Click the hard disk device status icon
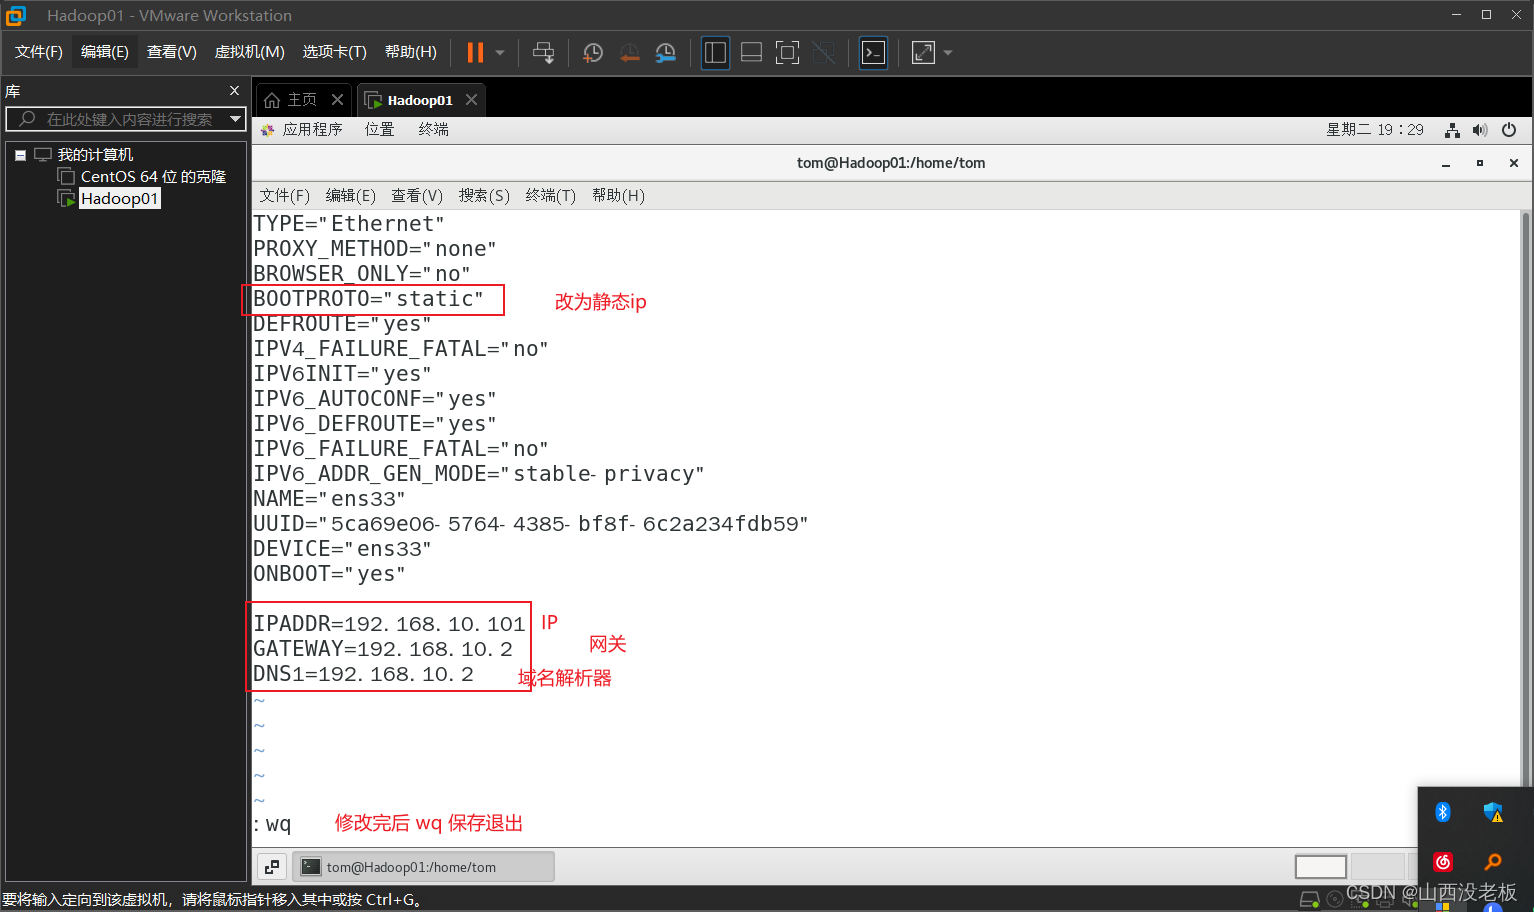Image resolution: width=1534 pixels, height=912 pixels. [x=1309, y=900]
